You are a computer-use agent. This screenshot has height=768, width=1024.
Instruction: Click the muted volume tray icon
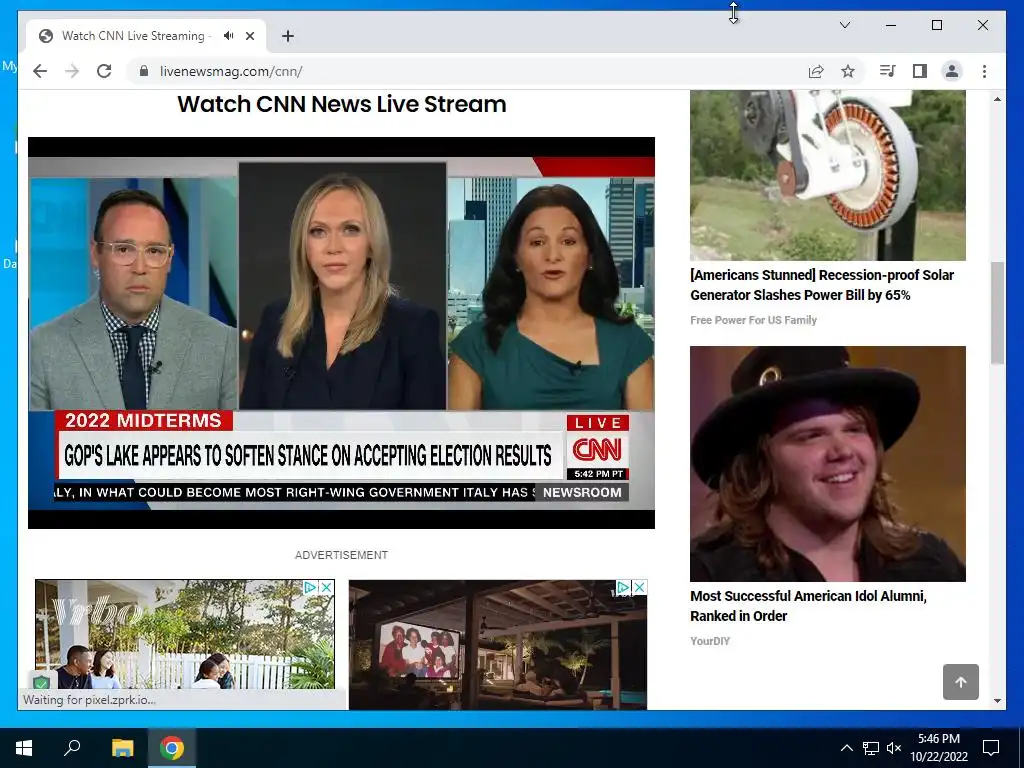tap(894, 748)
